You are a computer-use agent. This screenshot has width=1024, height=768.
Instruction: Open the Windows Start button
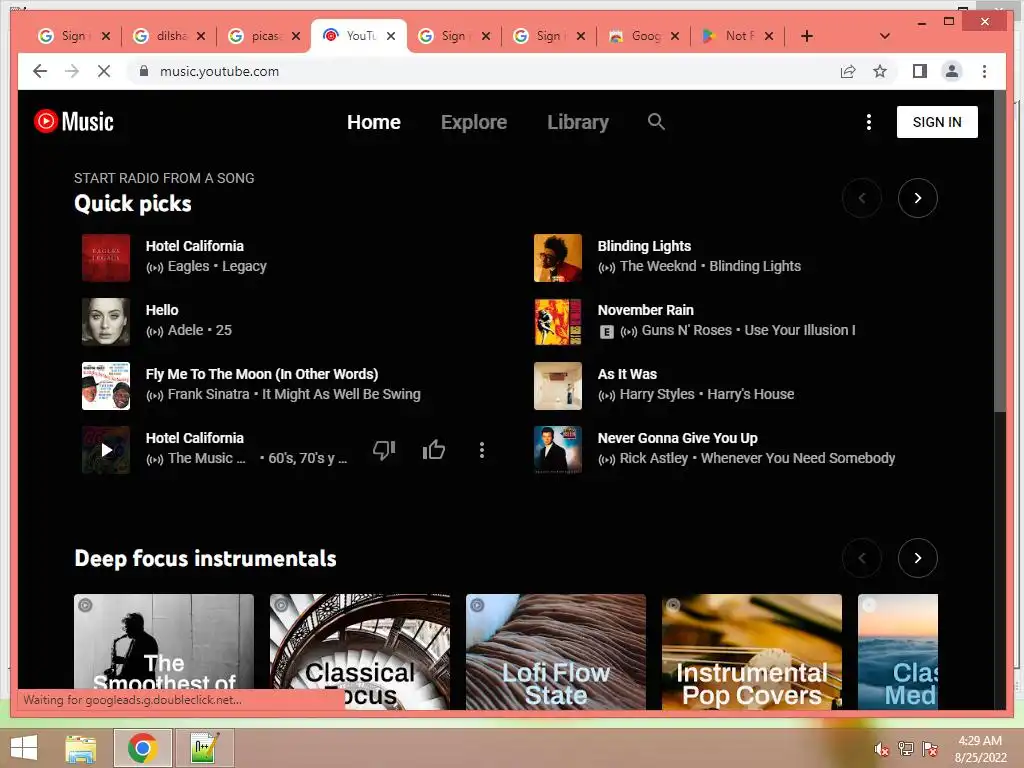click(x=24, y=748)
